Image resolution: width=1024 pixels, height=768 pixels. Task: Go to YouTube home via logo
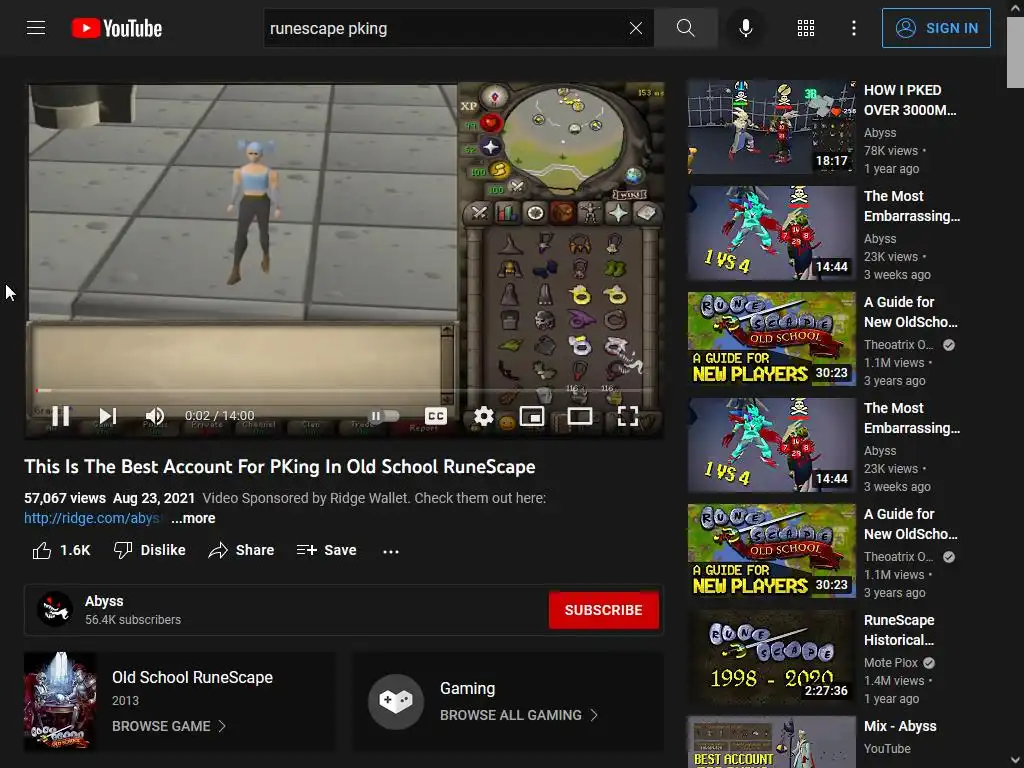pos(117,28)
